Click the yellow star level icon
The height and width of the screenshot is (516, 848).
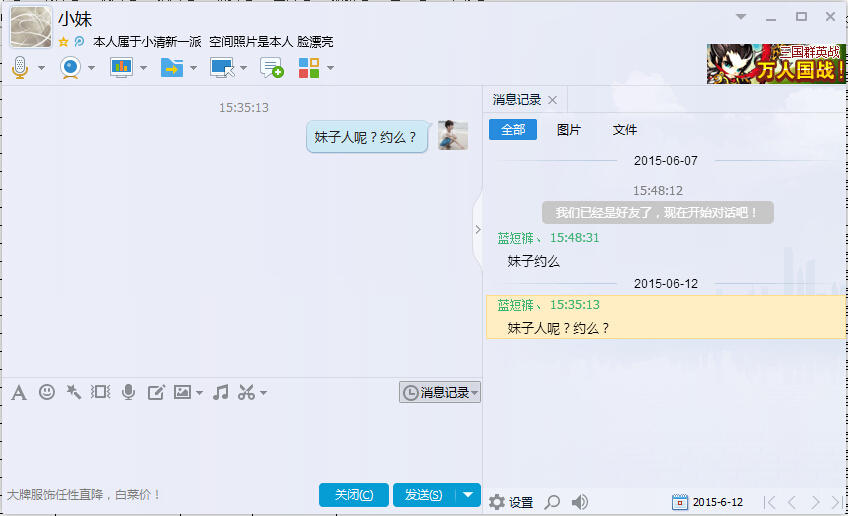63,42
